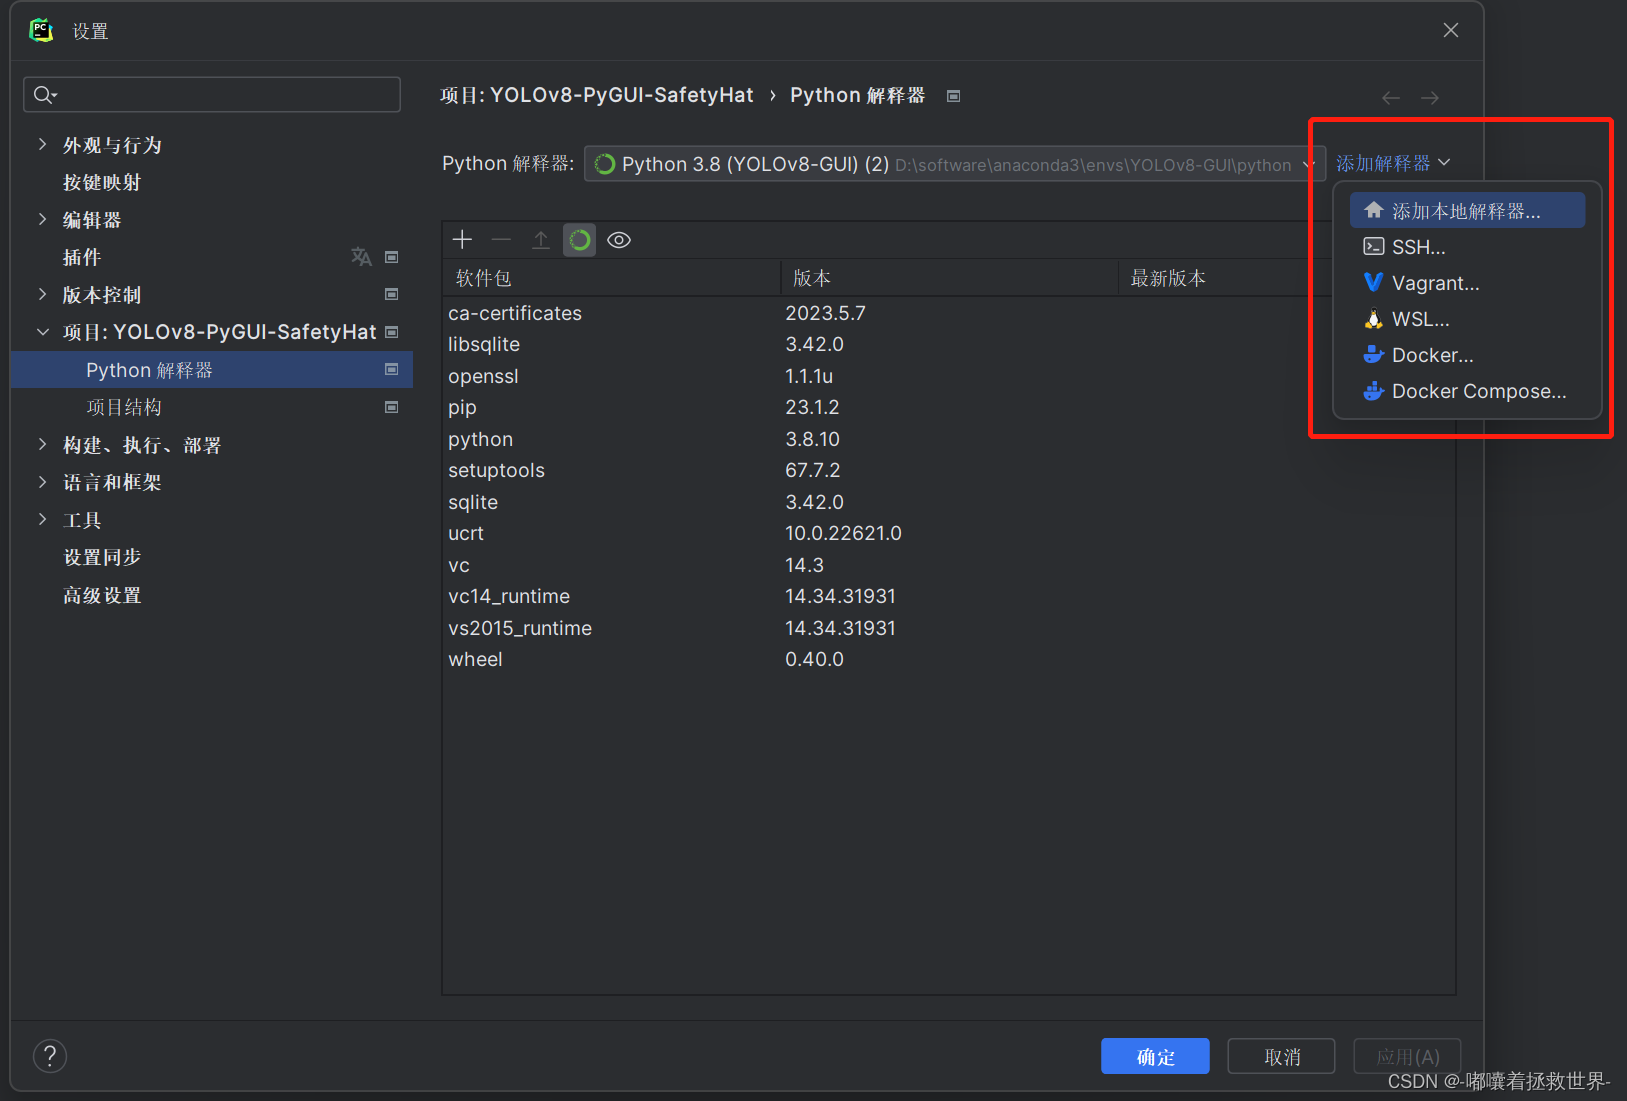
Task: Open 按键映射 settings page
Action: coord(102,182)
